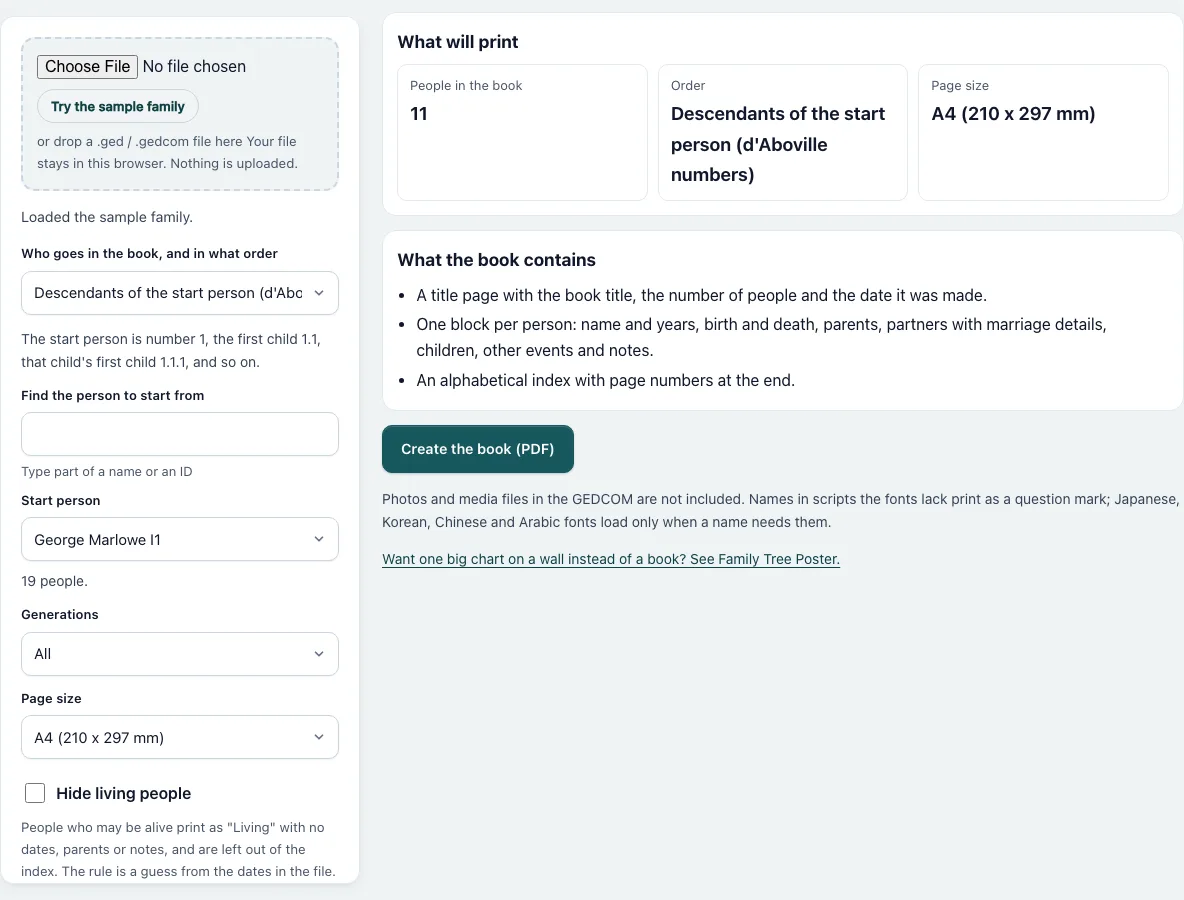Click the chevron on Descendants order select
The width and height of the screenshot is (1184, 900).
coord(319,293)
